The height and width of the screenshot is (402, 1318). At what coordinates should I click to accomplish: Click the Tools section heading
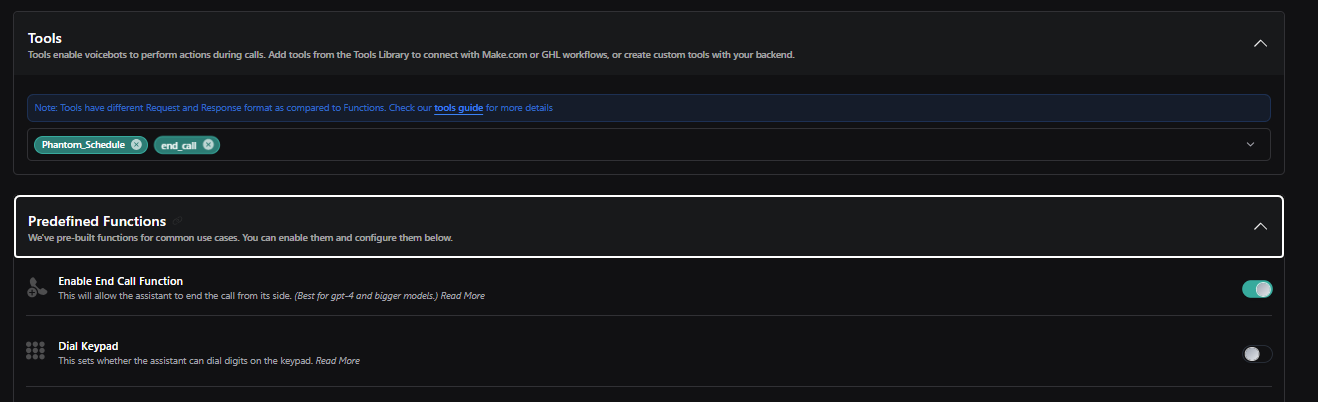point(45,38)
